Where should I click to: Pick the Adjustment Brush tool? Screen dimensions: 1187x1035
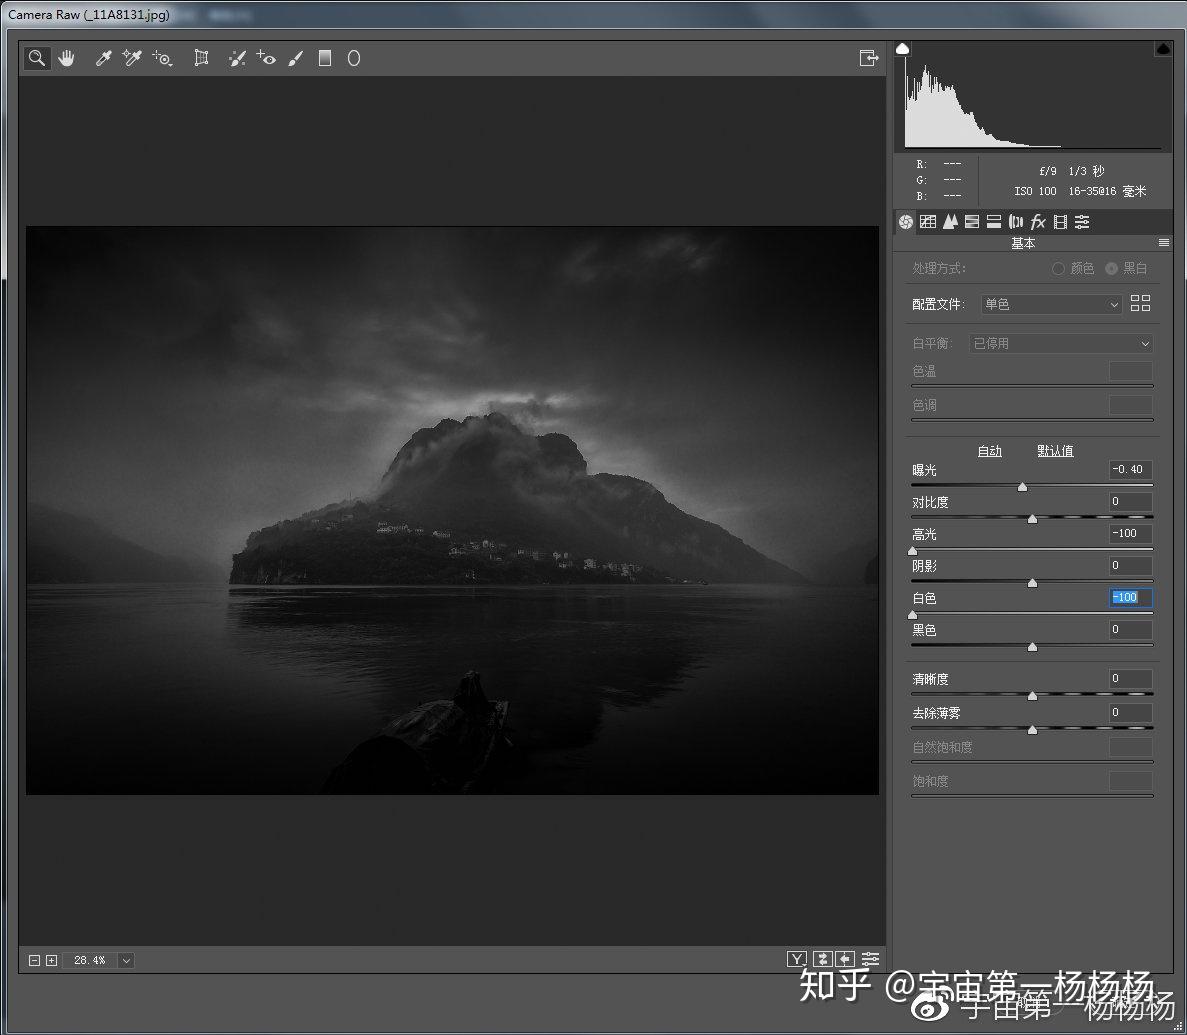[x=296, y=58]
